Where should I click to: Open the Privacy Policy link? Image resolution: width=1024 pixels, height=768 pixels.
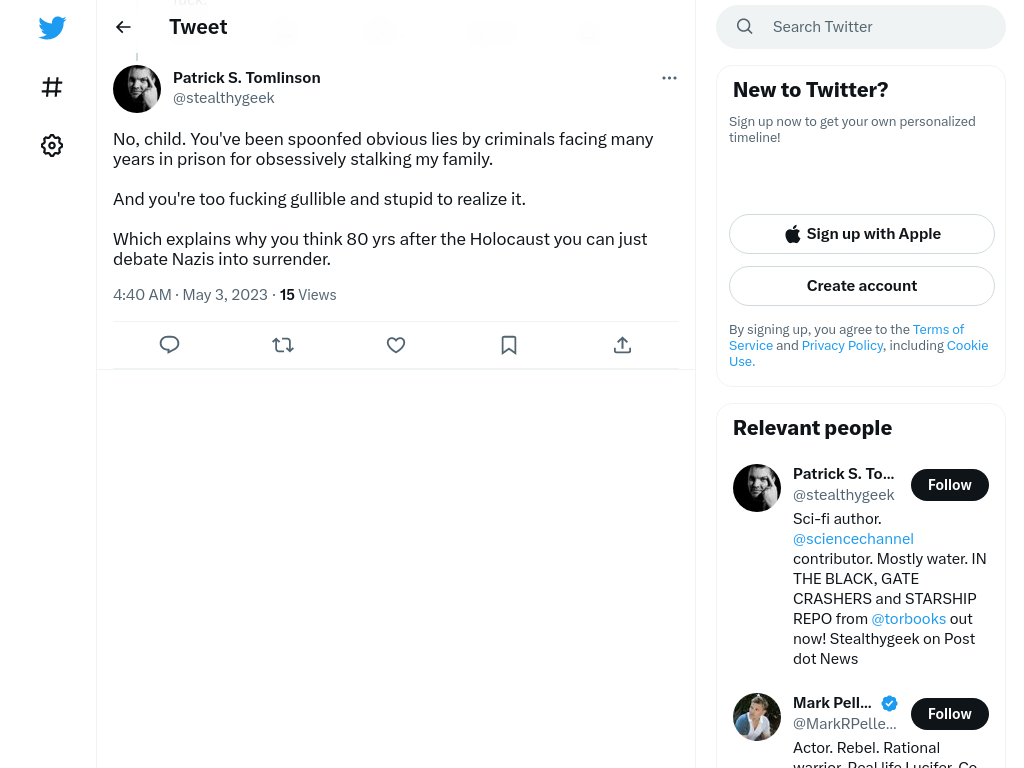click(842, 345)
